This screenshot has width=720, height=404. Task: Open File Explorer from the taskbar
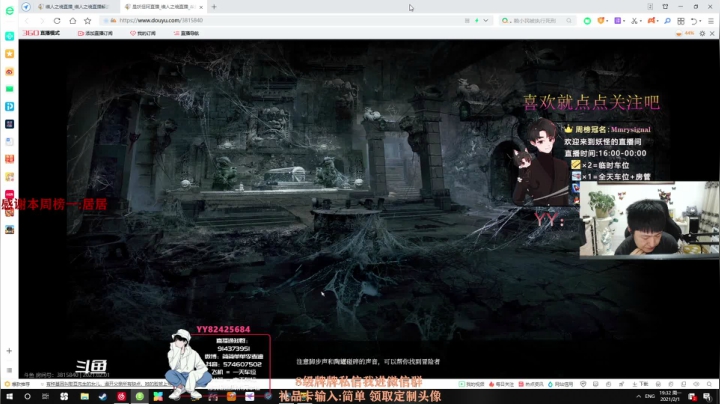point(84,396)
